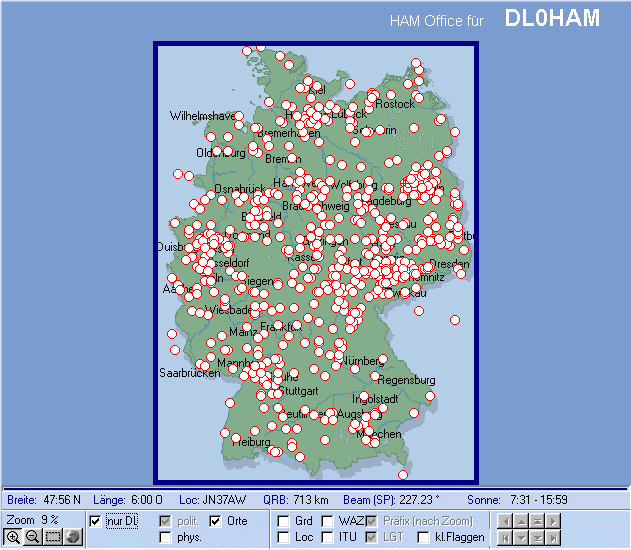
Task: Click the Breite value '47:56 N'
Action: [62, 500]
